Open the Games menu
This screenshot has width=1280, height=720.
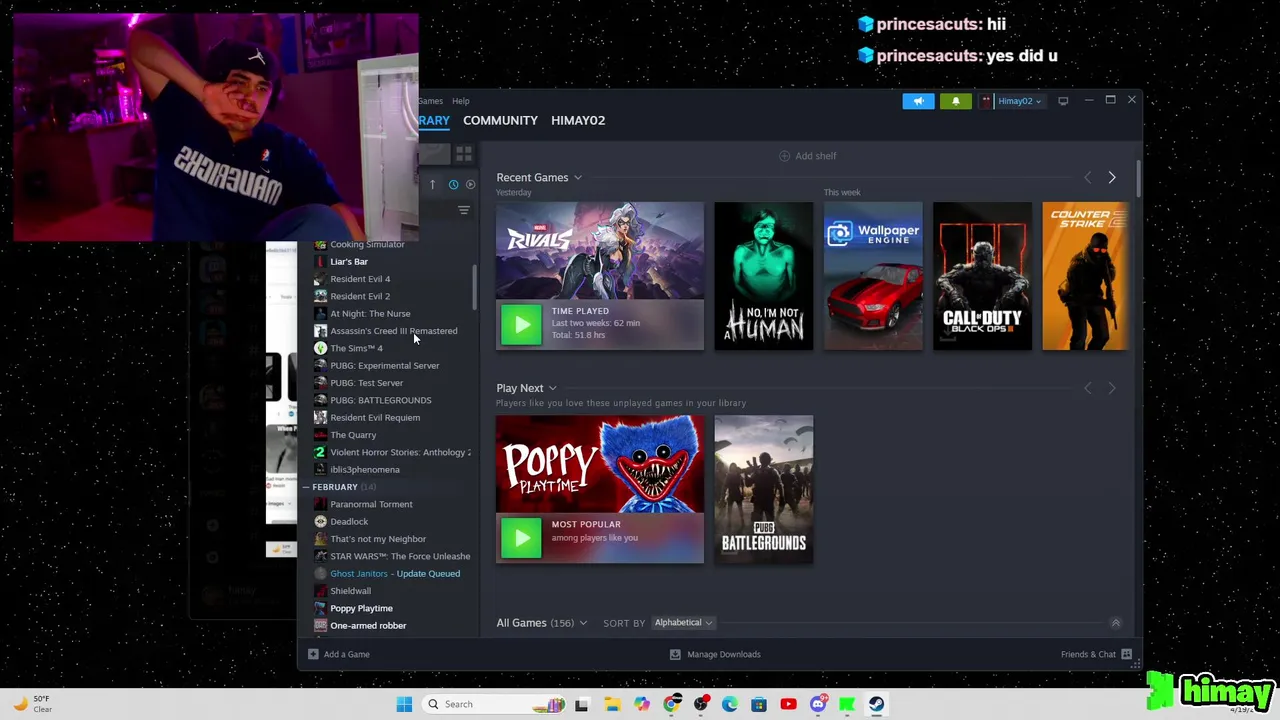tap(431, 101)
